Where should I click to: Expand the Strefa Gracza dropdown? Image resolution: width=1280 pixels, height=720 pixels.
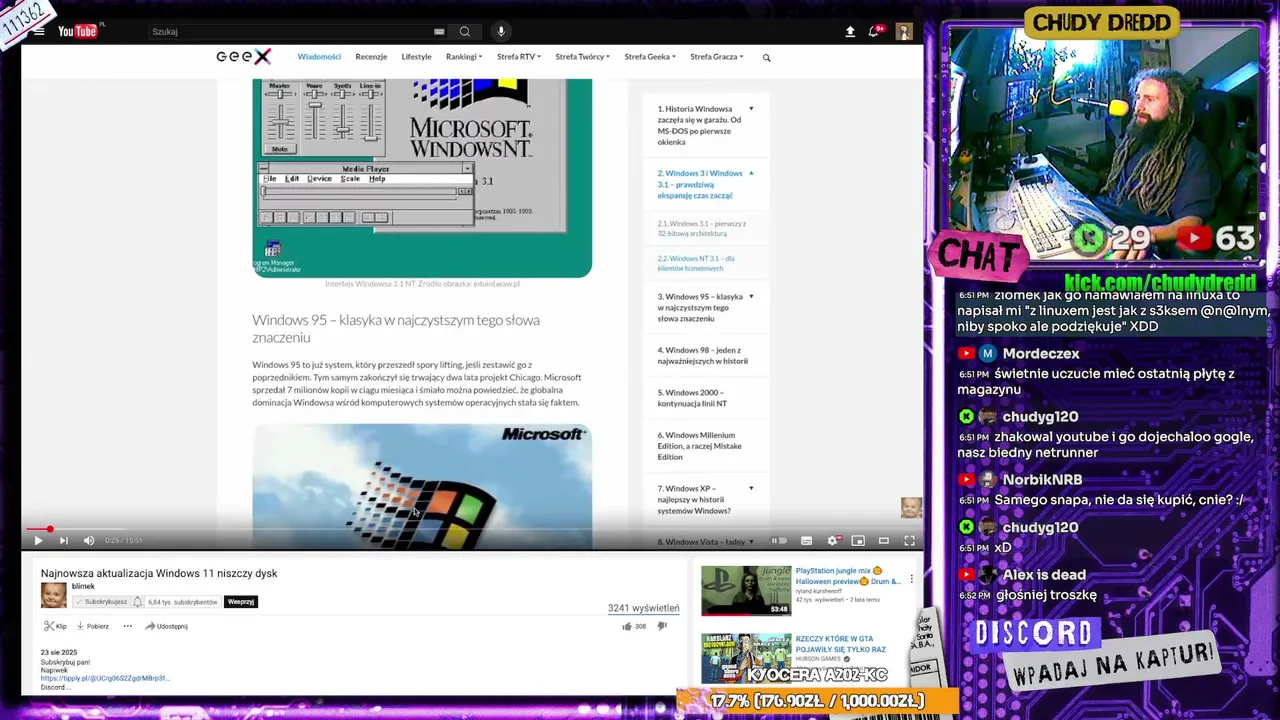[x=717, y=57]
